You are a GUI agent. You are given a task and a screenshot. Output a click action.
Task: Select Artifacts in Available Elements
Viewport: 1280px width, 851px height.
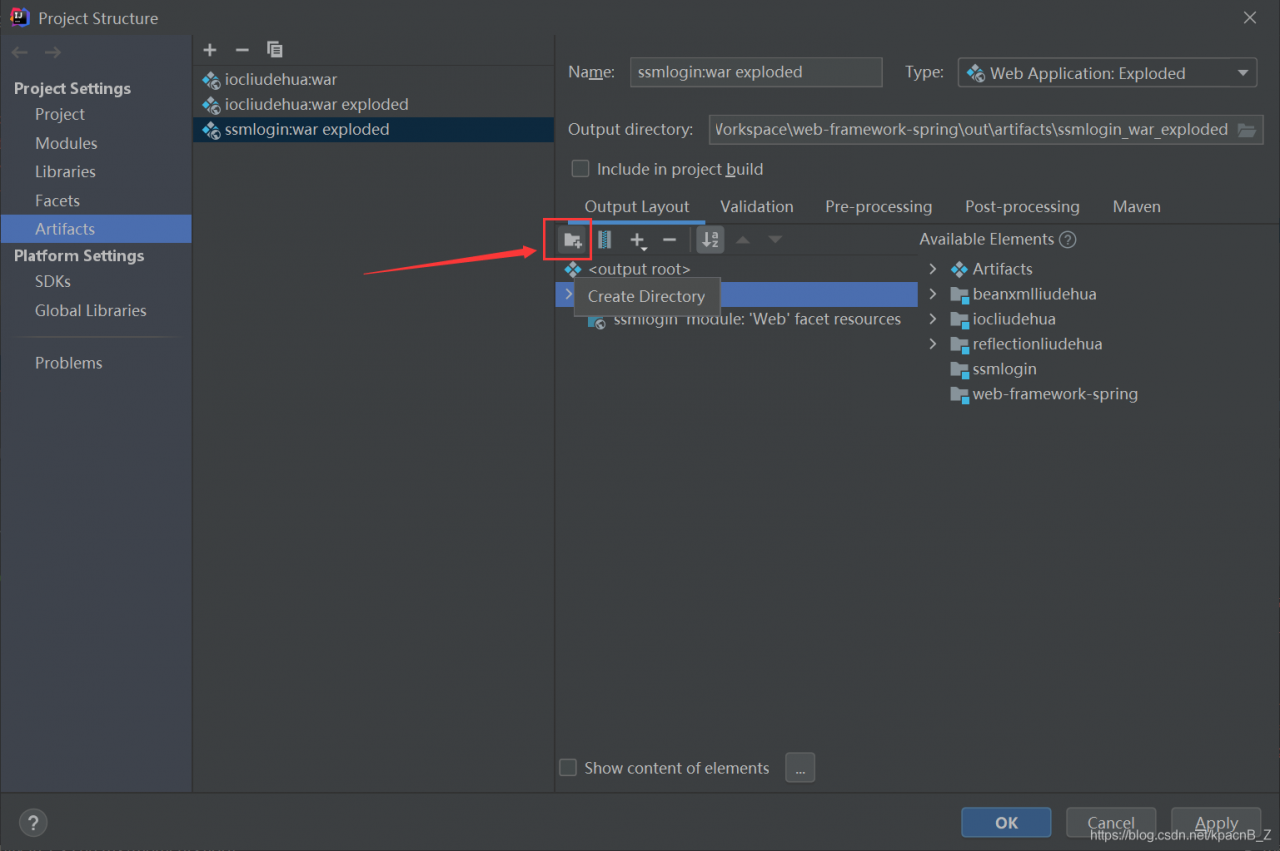(x=1002, y=269)
